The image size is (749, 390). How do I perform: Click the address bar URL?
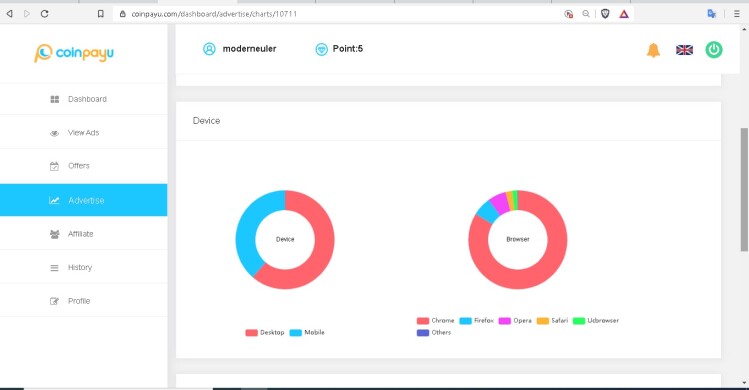point(214,14)
